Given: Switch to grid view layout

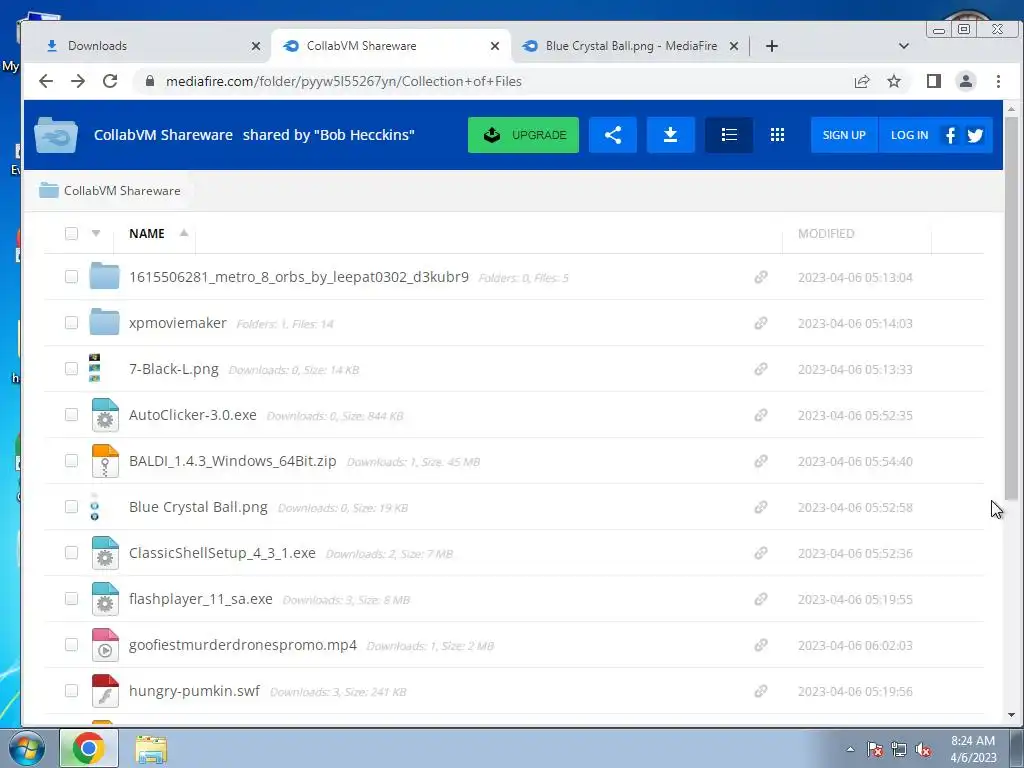Looking at the screenshot, I should [777, 135].
